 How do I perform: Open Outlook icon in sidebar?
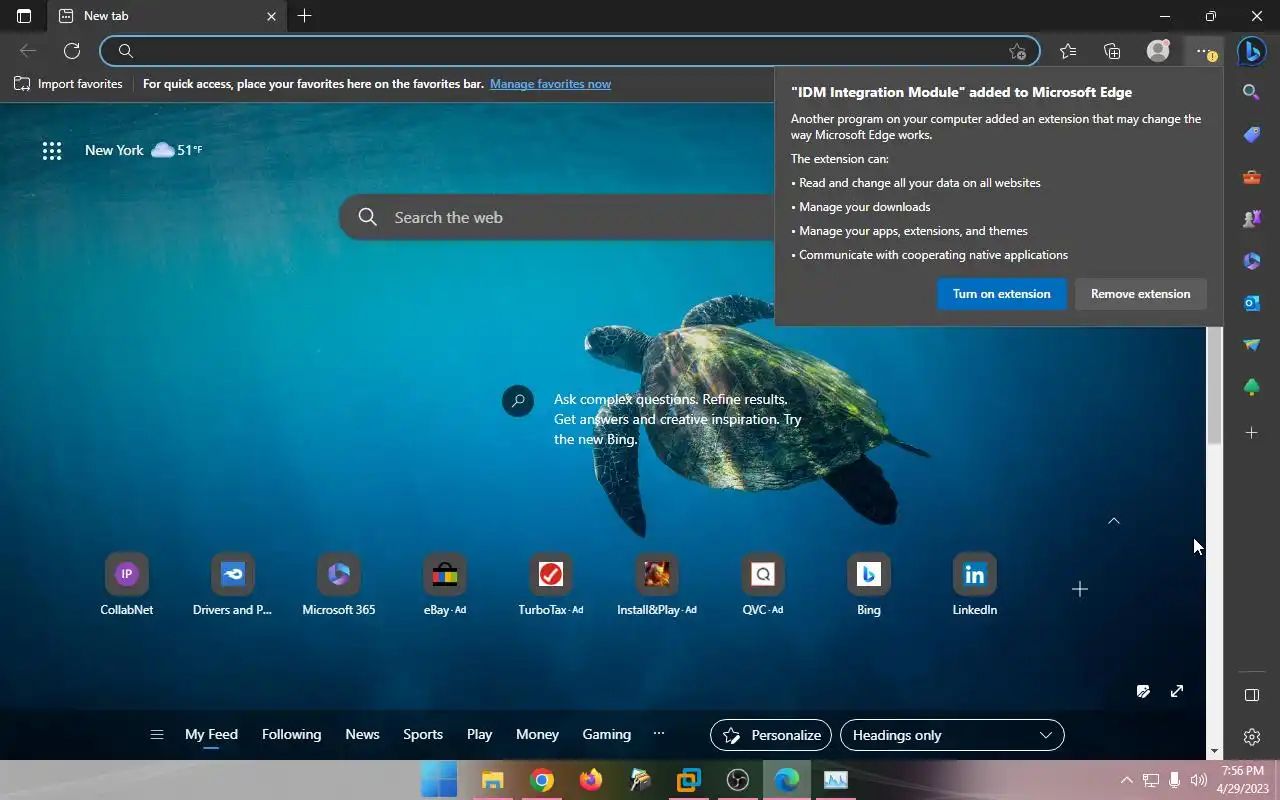[x=1251, y=303]
